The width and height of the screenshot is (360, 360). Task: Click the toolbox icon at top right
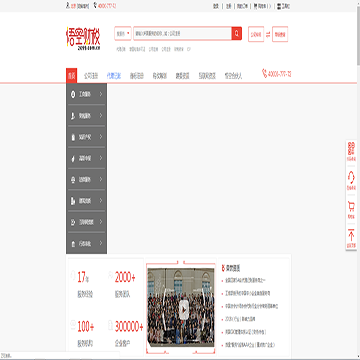279,6
